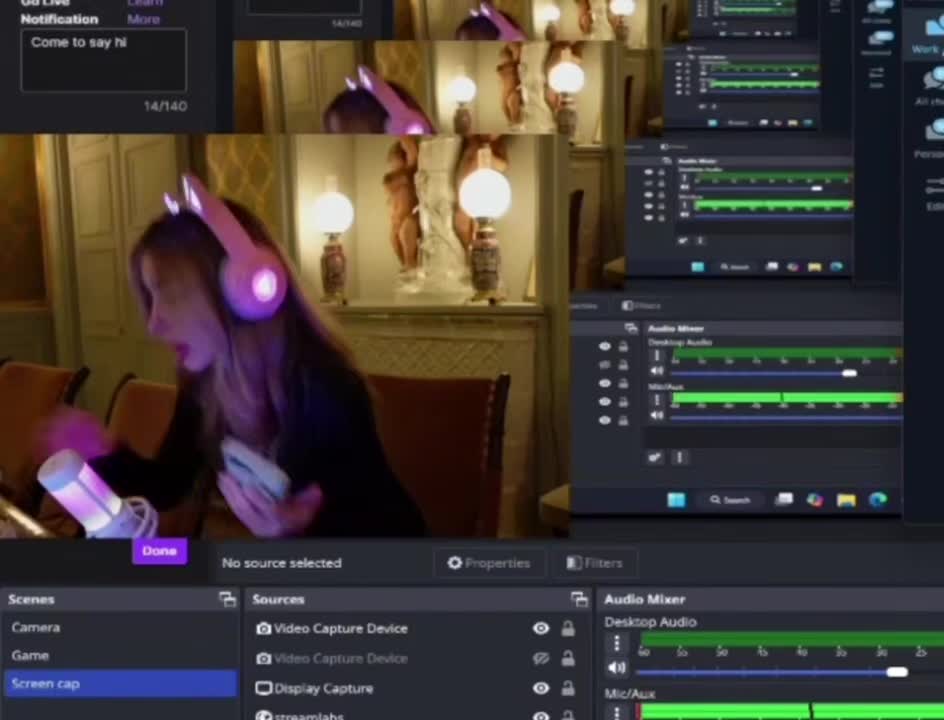The height and width of the screenshot is (720, 944).
Task: Click the File Explorer icon in the largest mirrored taskbar
Action: coord(846,500)
